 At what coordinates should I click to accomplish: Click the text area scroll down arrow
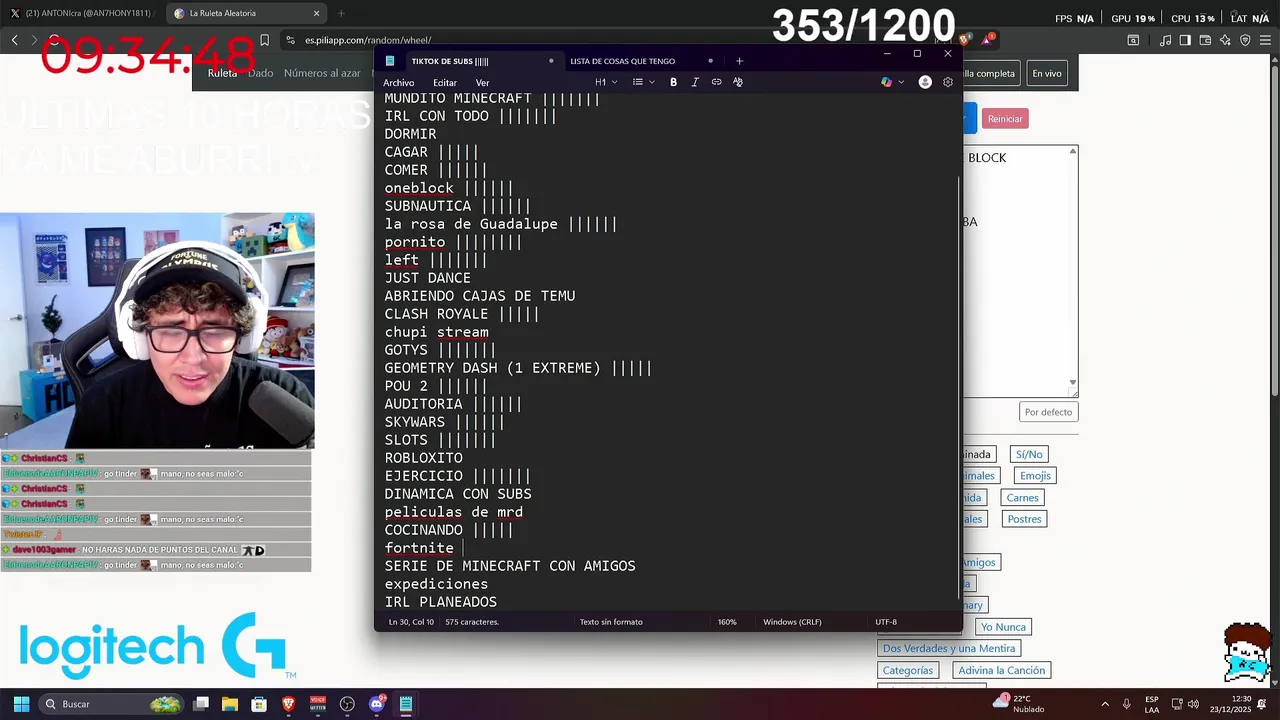(x=1073, y=383)
